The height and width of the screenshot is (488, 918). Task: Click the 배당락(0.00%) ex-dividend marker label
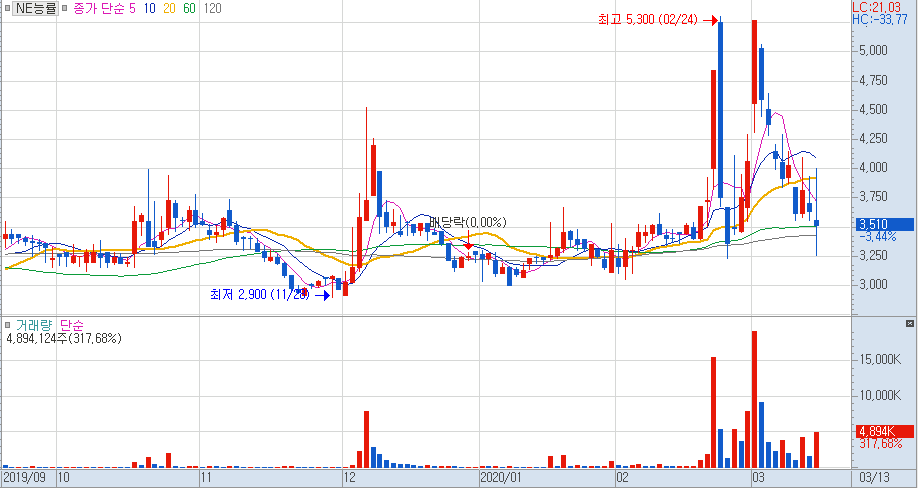click(468, 222)
